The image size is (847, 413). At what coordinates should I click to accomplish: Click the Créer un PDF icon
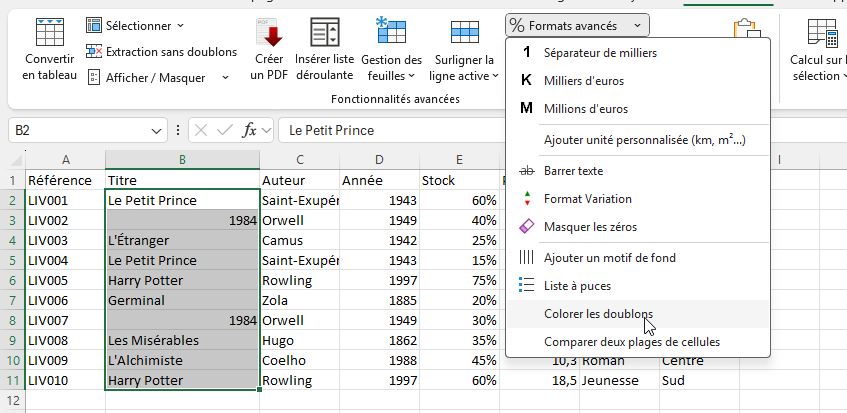[269, 32]
